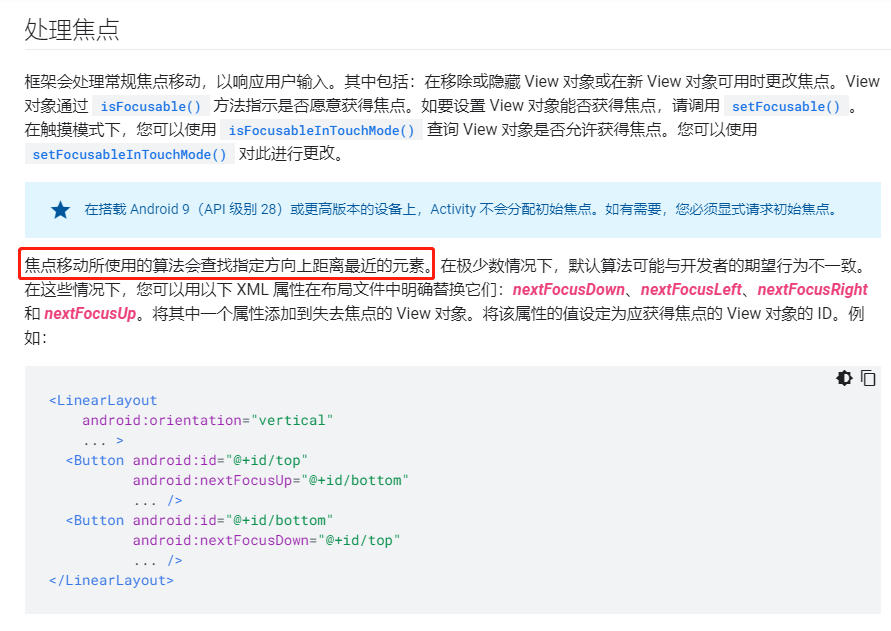Click android:nextFocusUp="@+id/bottom" code line
Screen dimensions: 891x631
(270, 480)
